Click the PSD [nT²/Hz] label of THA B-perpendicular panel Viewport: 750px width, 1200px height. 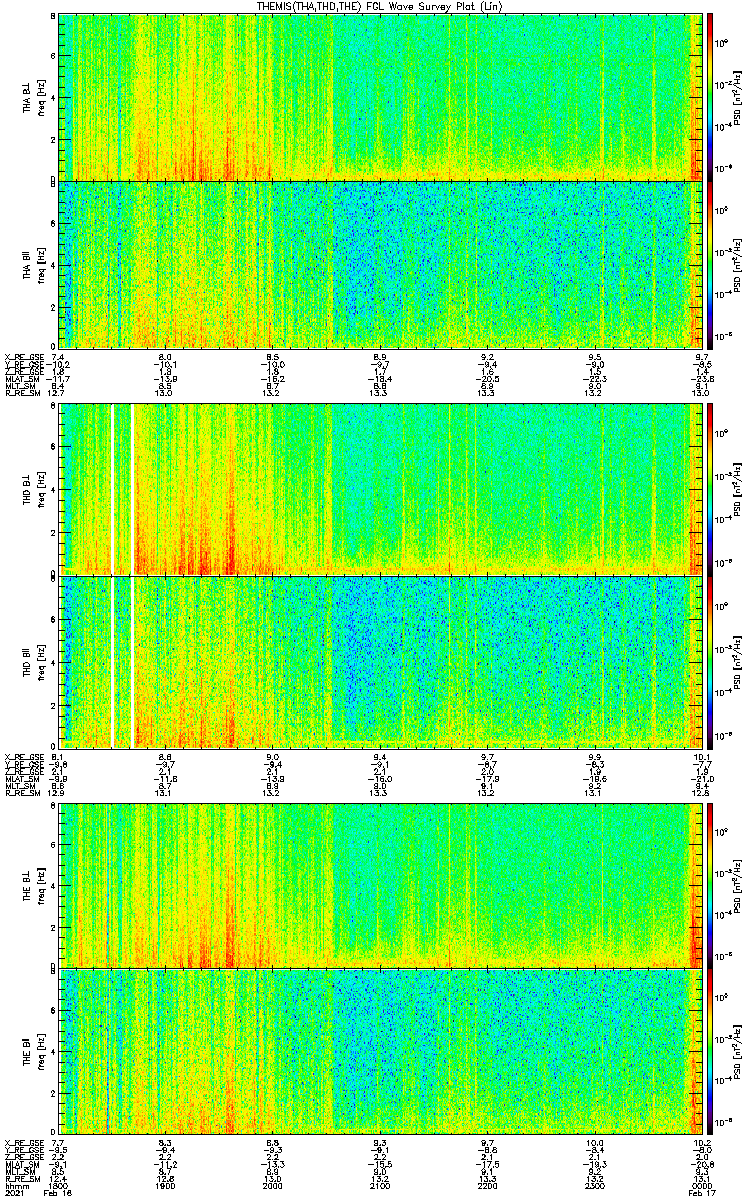[738, 97]
